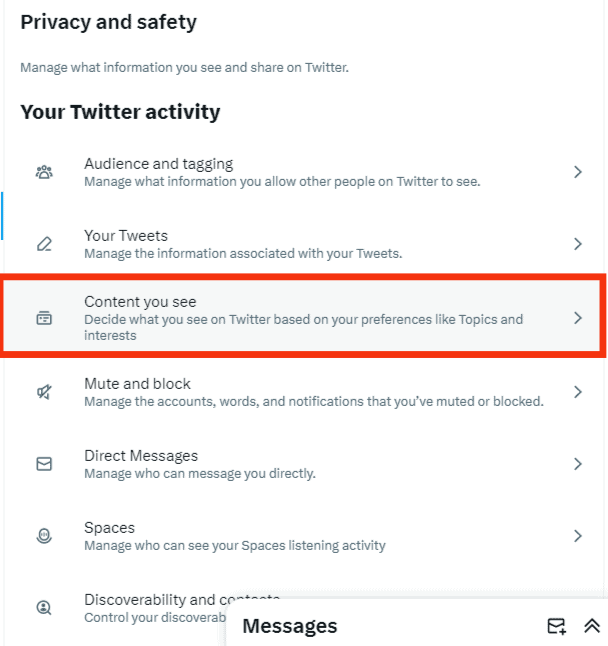
Task: Click the Content you see card icon
Action: pyautogui.click(x=44, y=318)
